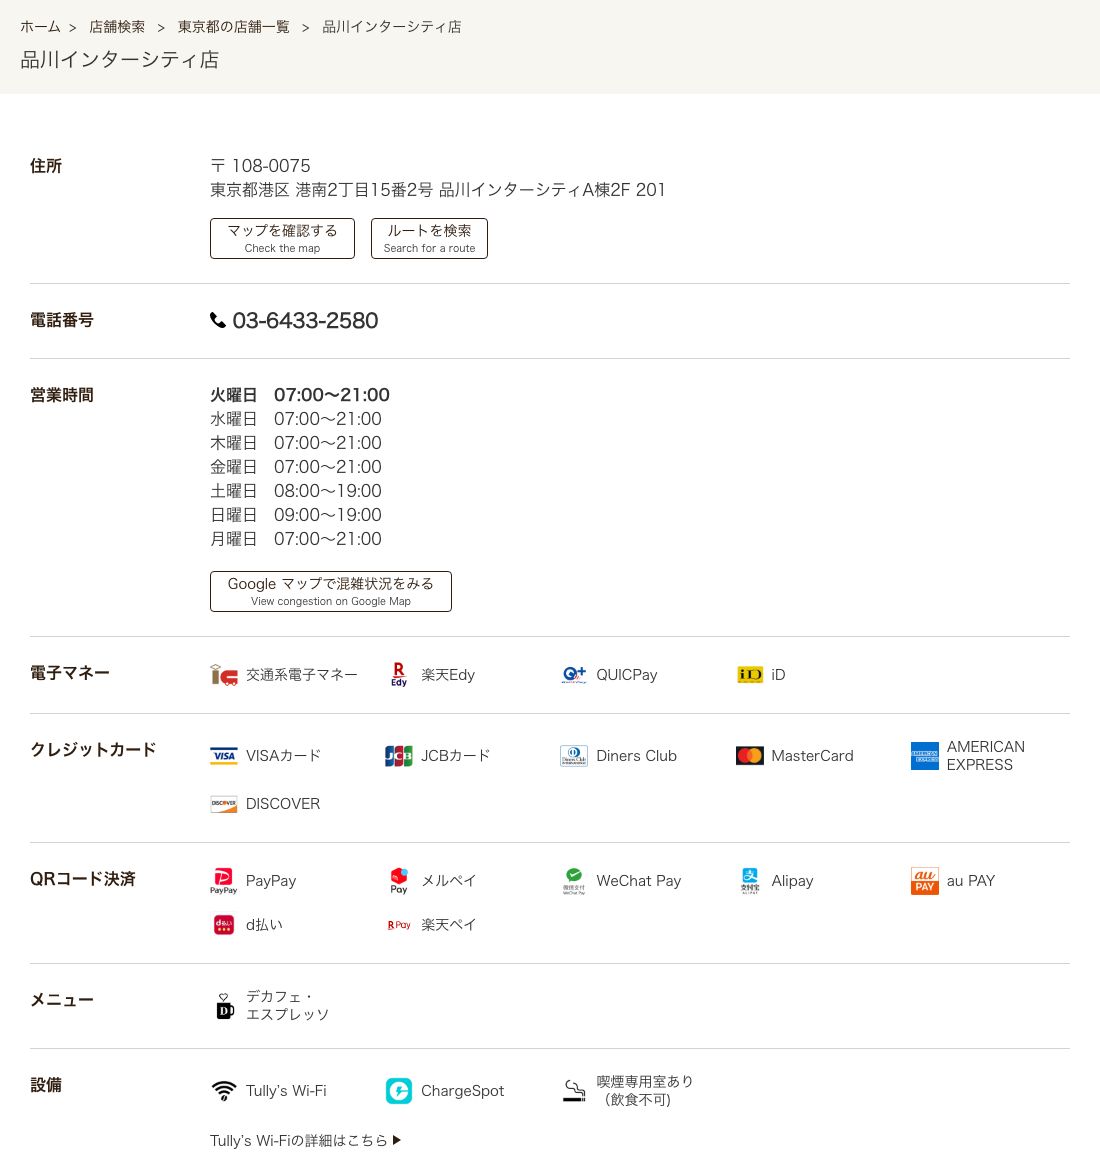Click the 楽天ペイ R Pay logo
The width and height of the screenshot is (1100, 1168).
click(x=399, y=925)
